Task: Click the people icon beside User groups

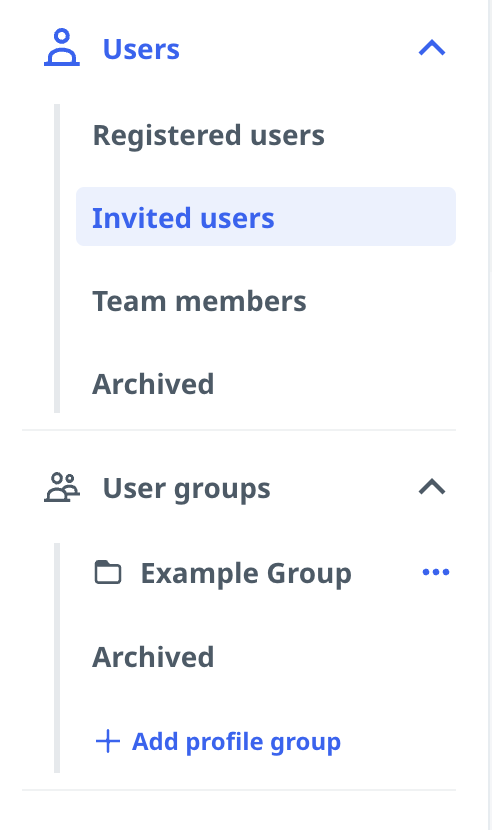Action: point(62,488)
